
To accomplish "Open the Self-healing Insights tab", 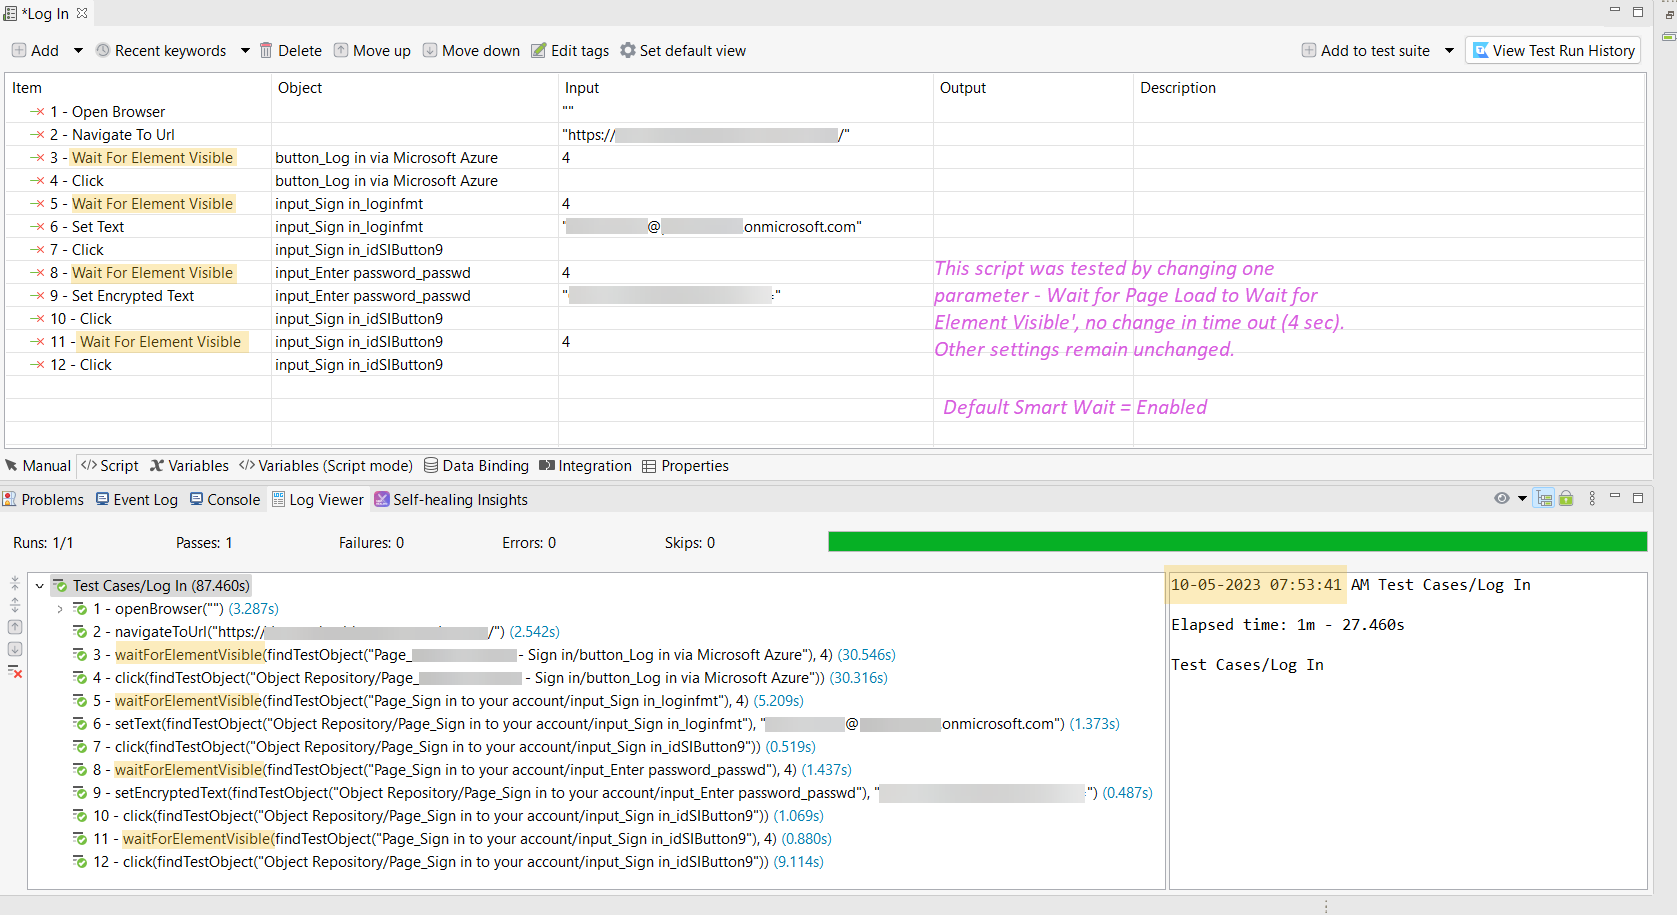I will click(451, 500).
